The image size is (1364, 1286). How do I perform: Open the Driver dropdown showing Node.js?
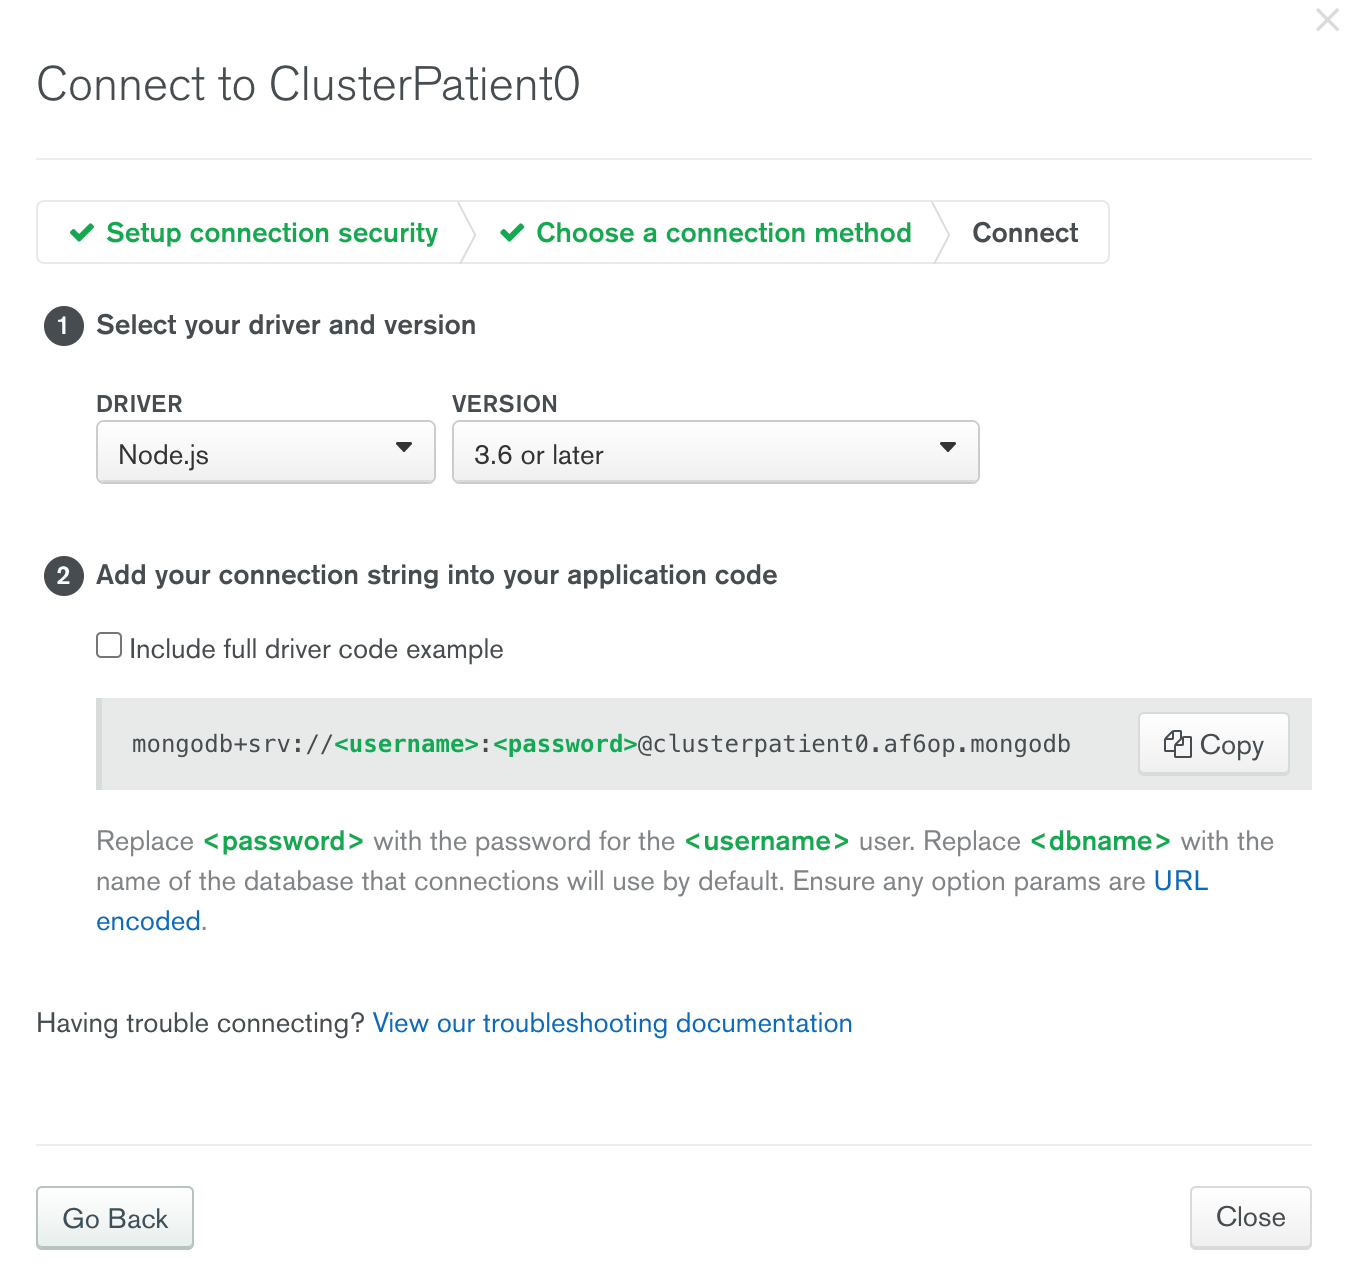pyautogui.click(x=250, y=453)
